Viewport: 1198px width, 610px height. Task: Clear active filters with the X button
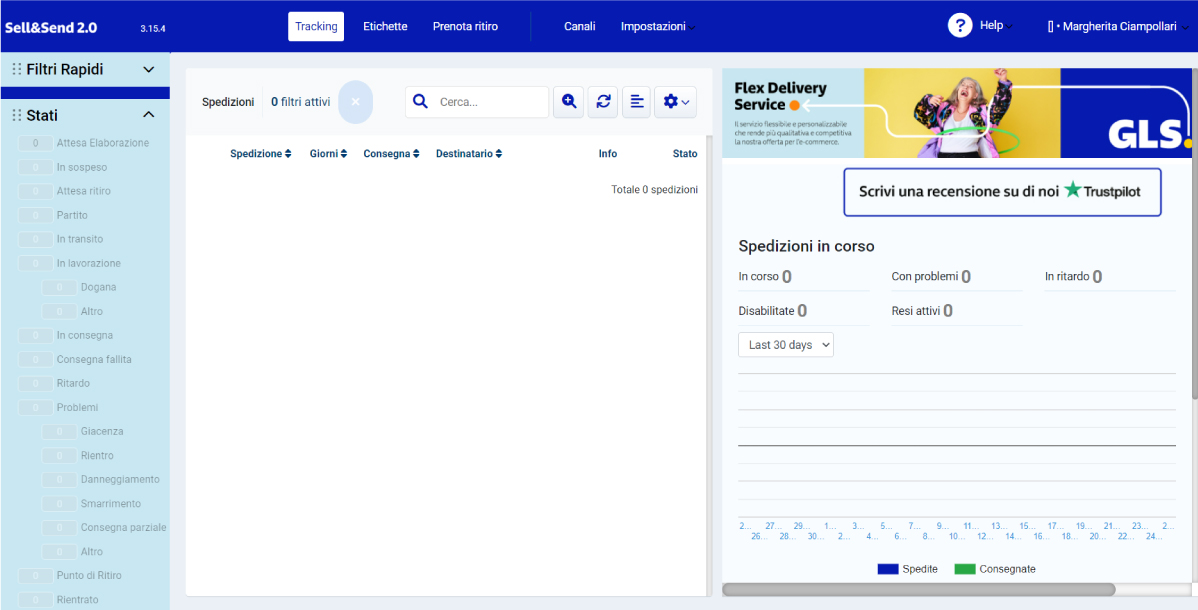point(355,102)
